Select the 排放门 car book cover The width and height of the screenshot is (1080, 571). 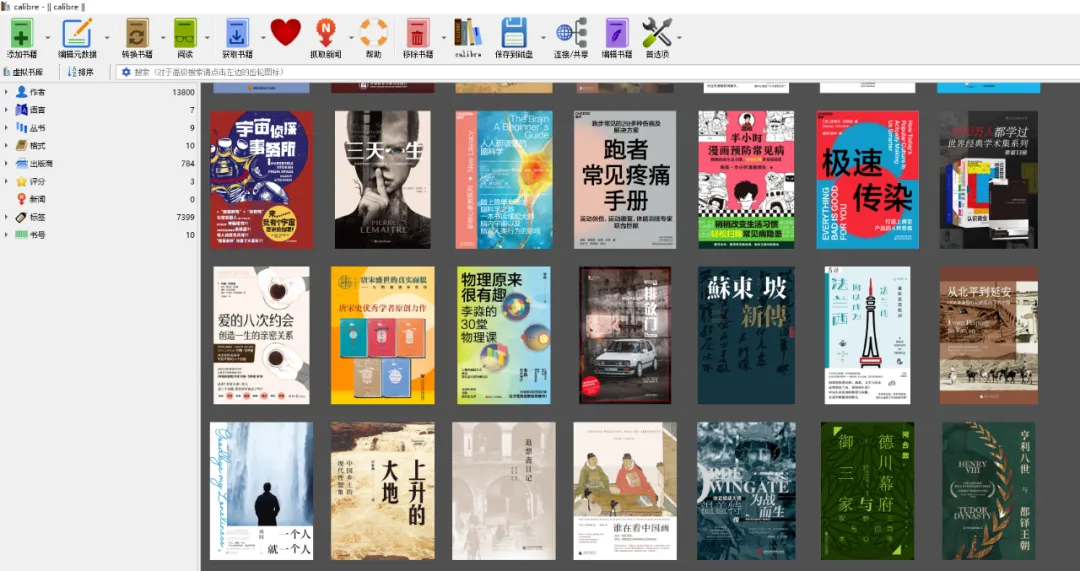pyautogui.click(x=625, y=335)
